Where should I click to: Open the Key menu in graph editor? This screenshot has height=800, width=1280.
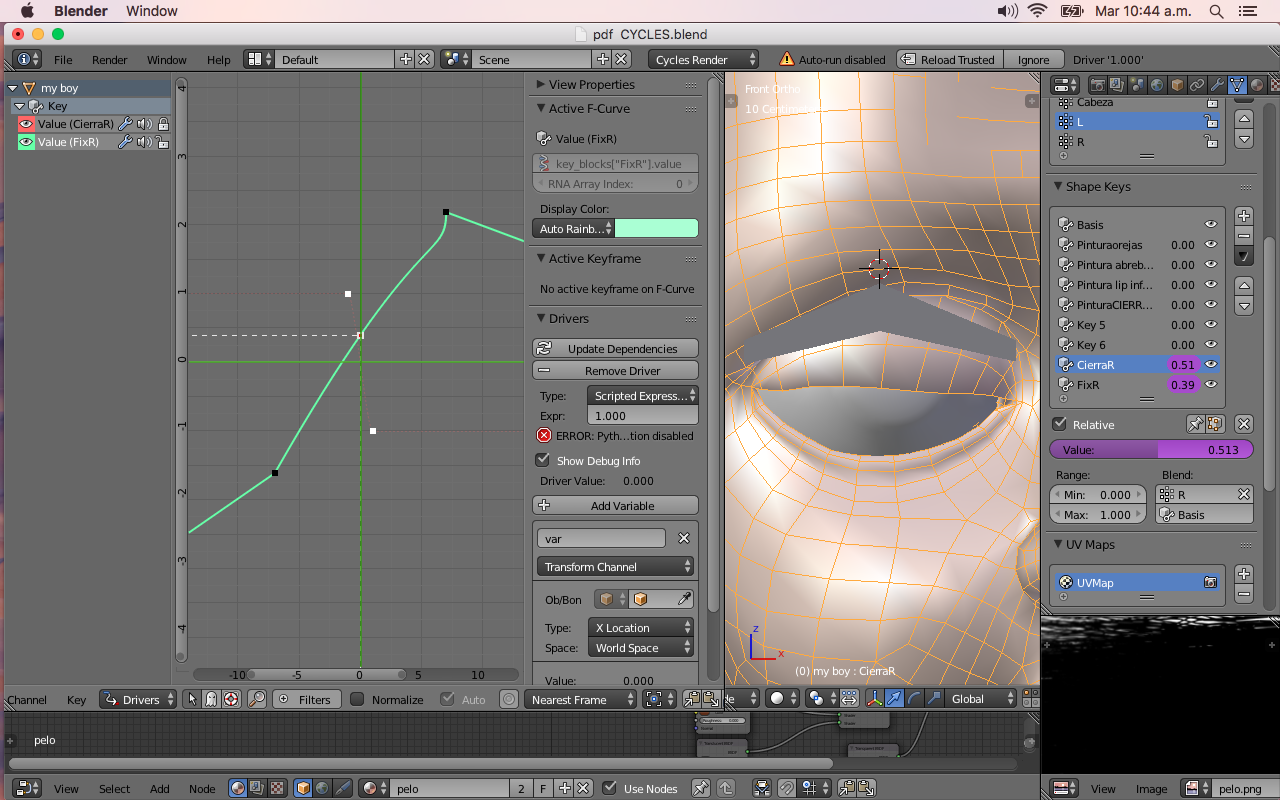pos(76,699)
